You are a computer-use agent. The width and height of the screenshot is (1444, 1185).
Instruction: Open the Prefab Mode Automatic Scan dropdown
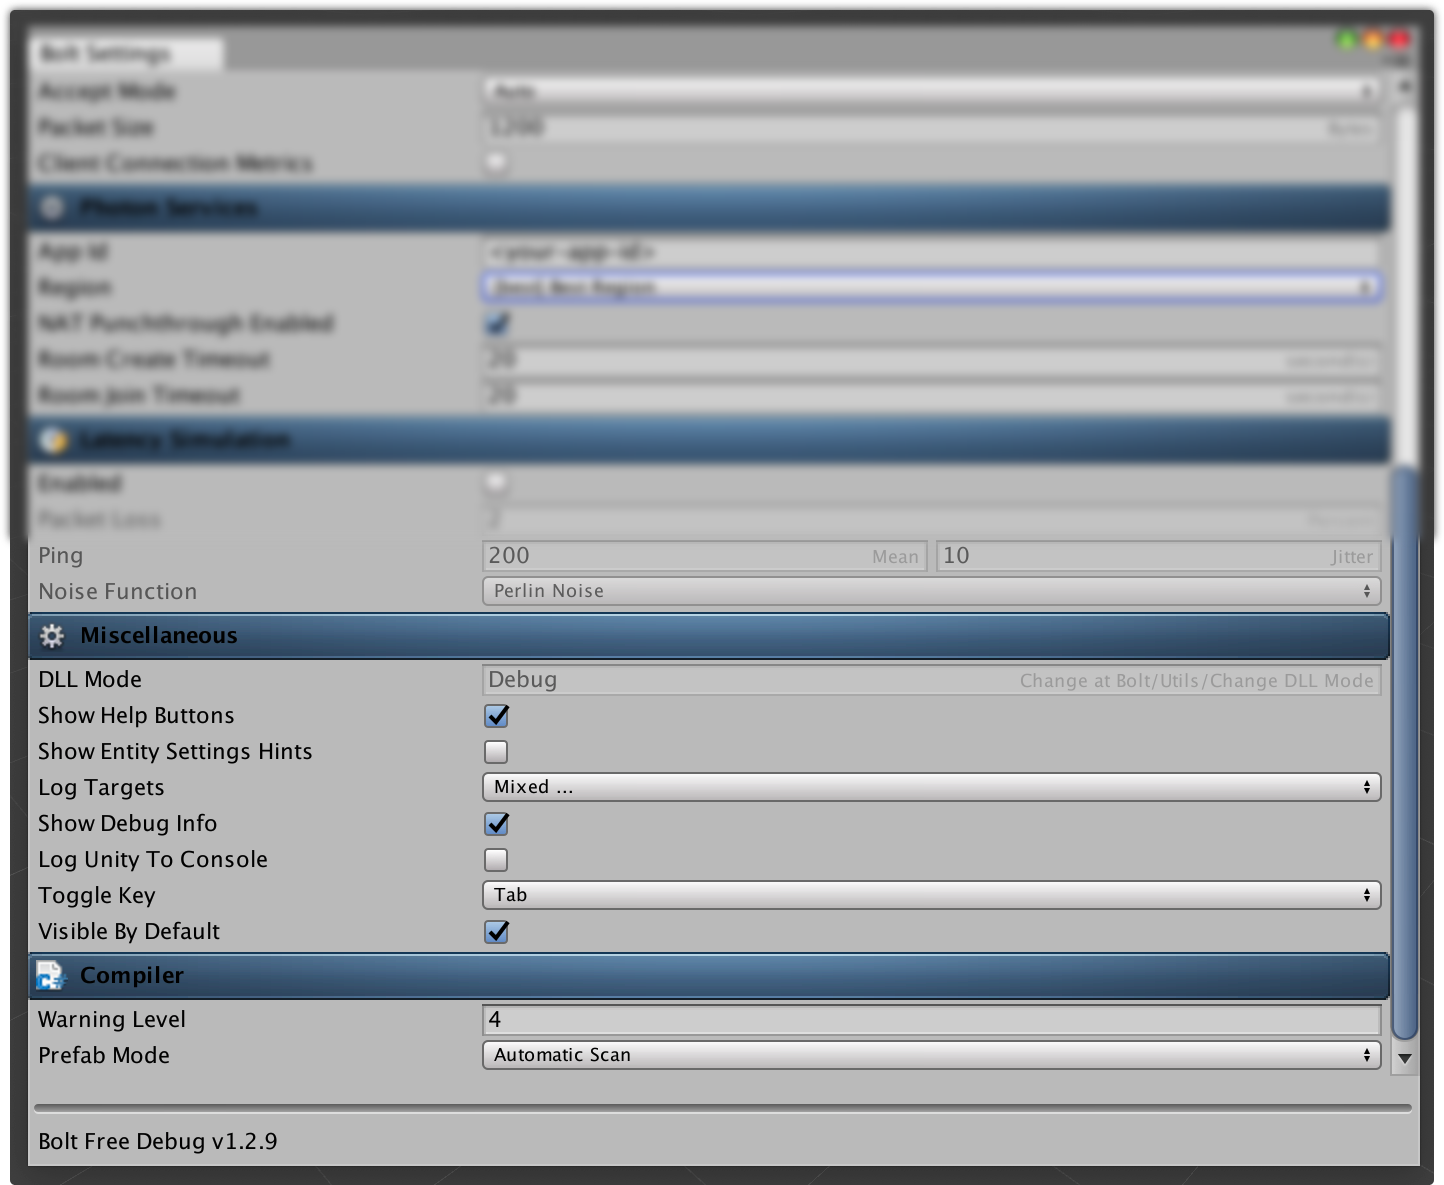click(x=931, y=1055)
